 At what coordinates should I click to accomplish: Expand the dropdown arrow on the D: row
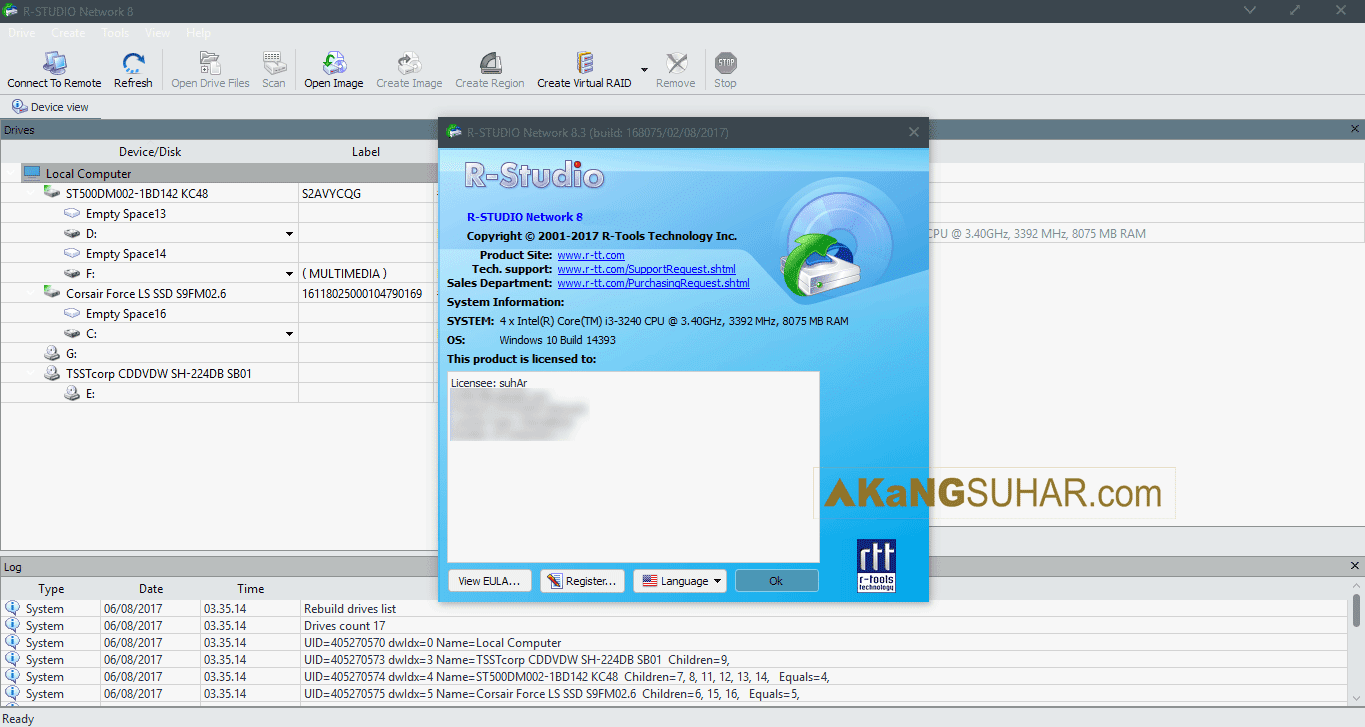289,233
